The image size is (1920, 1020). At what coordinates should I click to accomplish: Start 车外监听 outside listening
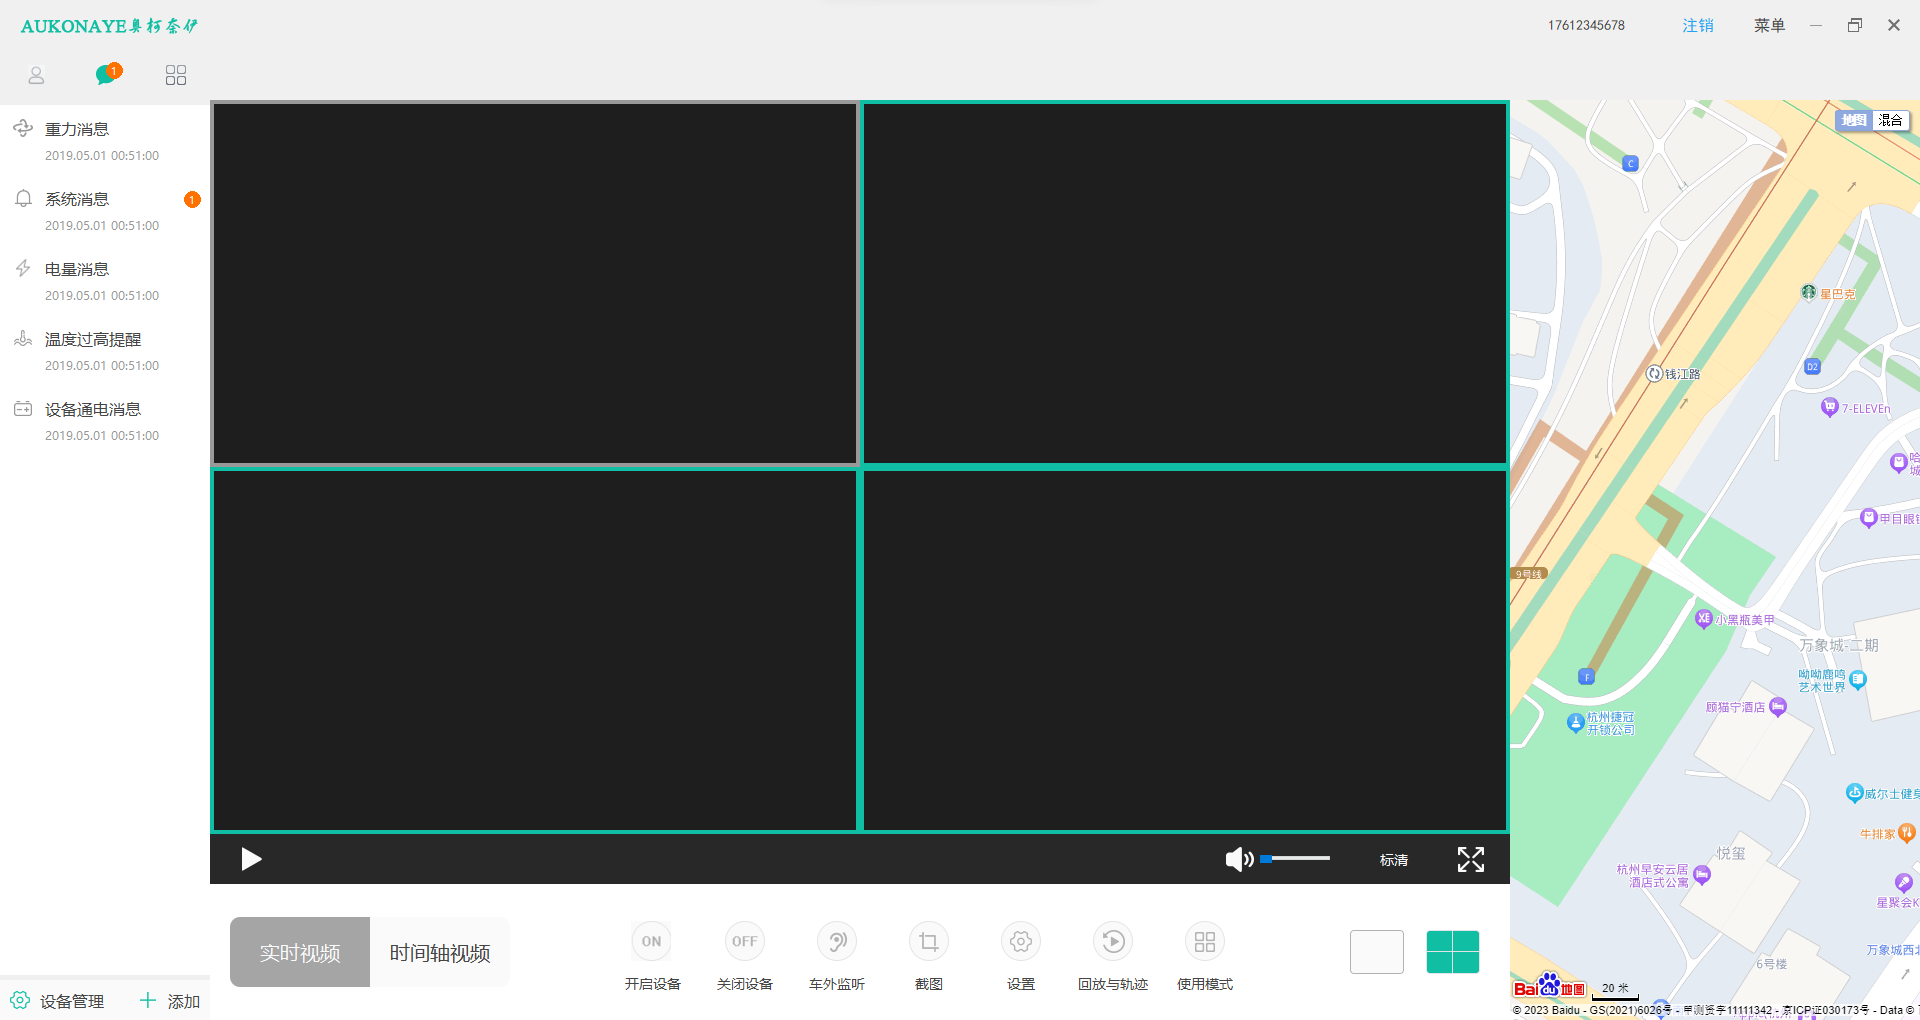click(837, 941)
